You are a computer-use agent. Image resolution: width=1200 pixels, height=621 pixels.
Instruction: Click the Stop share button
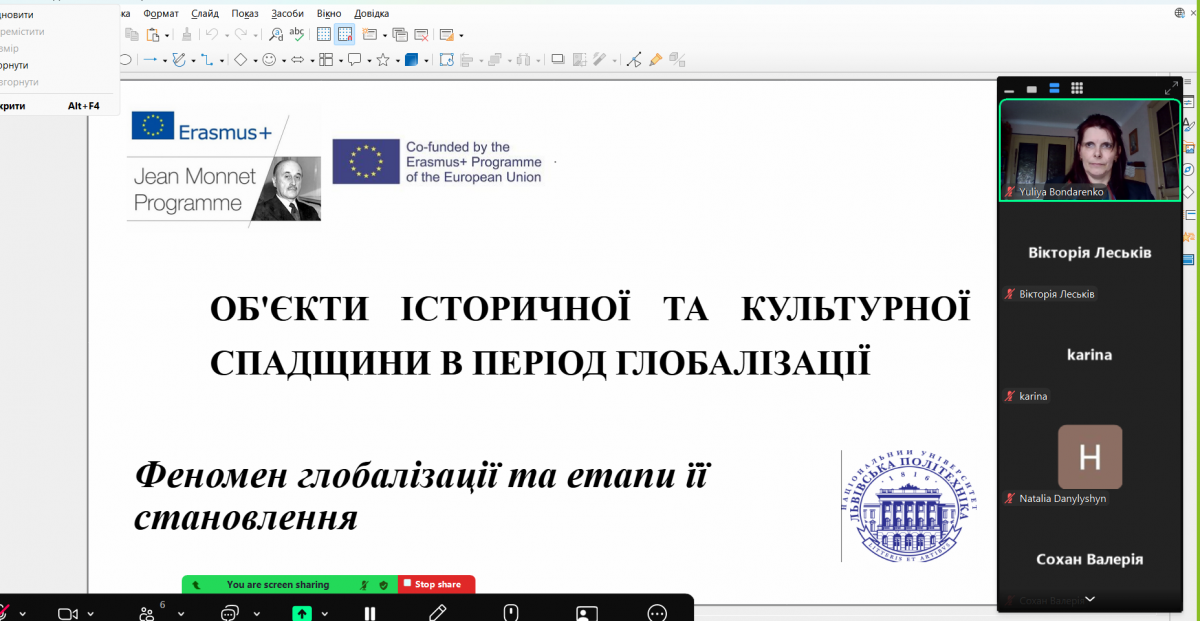point(437,584)
